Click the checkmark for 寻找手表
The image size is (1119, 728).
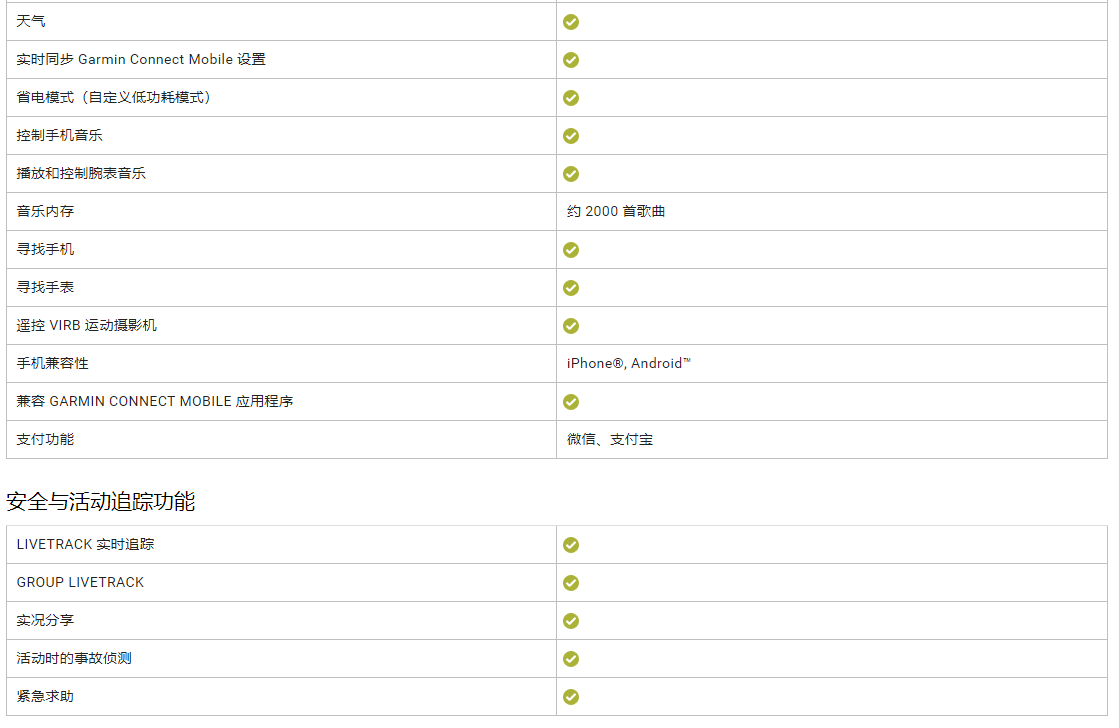tap(571, 288)
